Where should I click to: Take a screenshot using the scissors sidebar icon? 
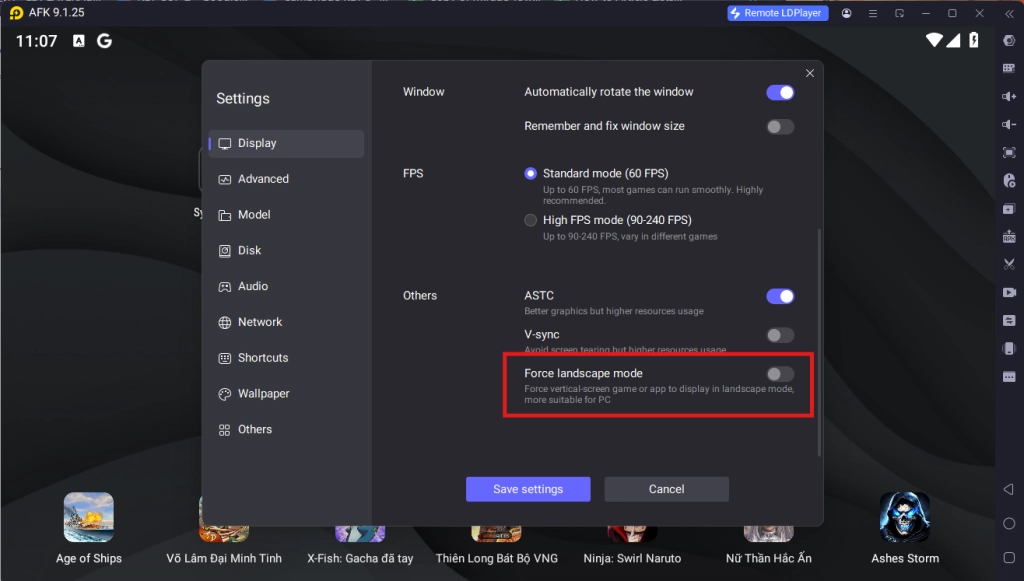pyautogui.click(x=1010, y=264)
